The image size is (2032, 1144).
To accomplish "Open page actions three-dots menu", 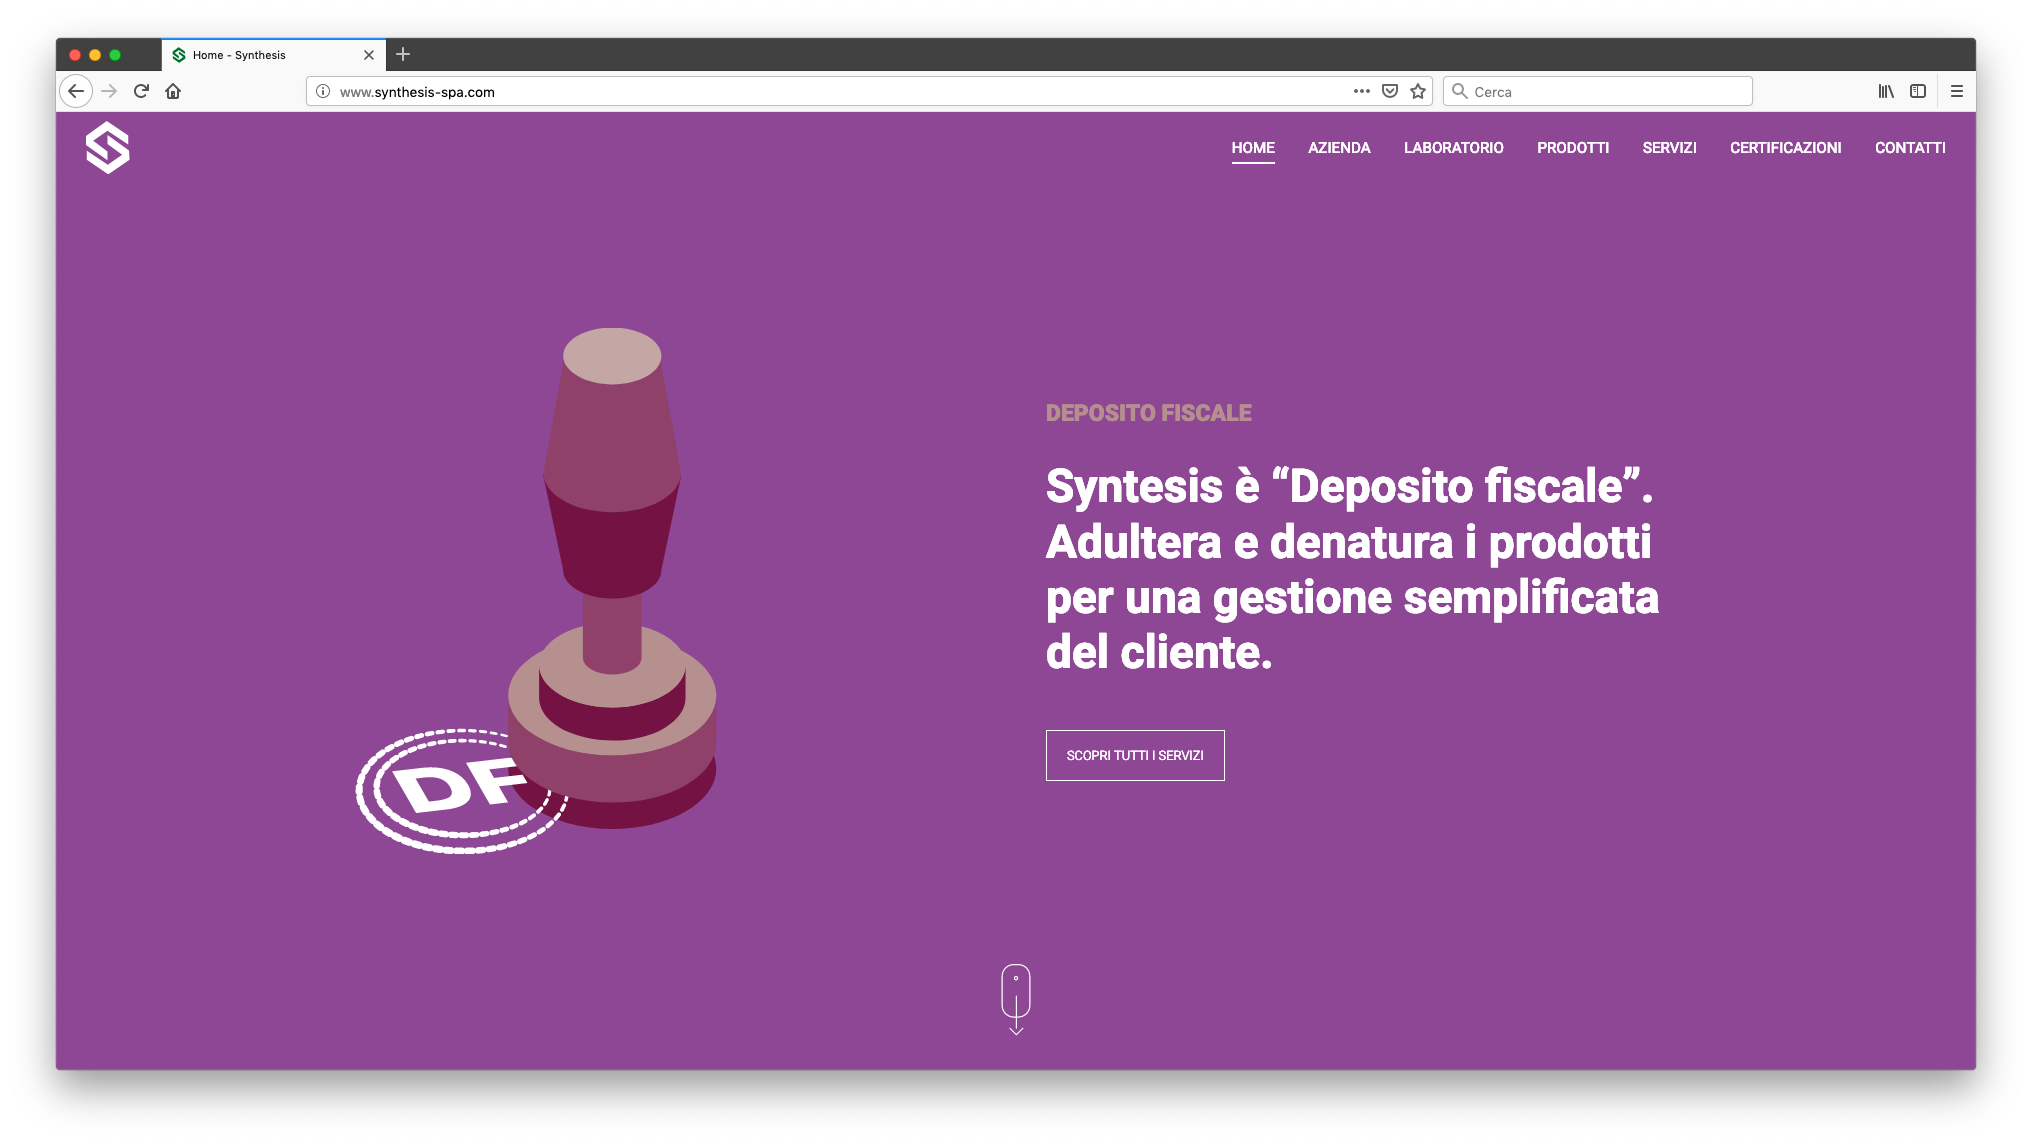I will (x=1361, y=91).
